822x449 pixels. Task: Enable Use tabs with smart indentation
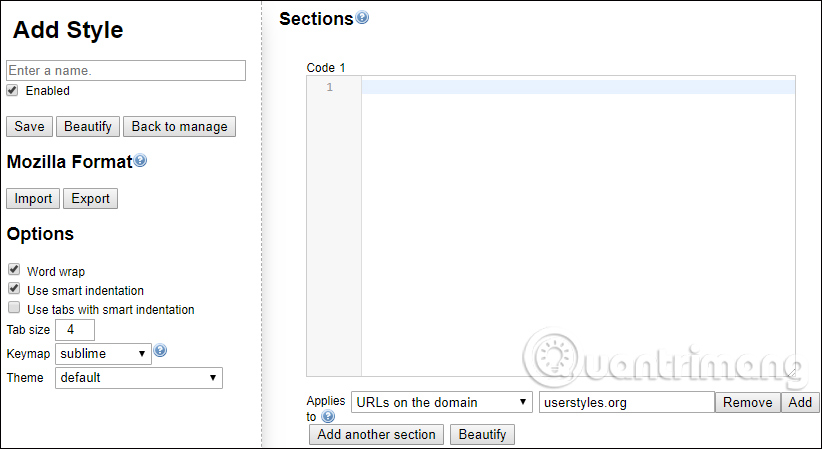(14, 309)
